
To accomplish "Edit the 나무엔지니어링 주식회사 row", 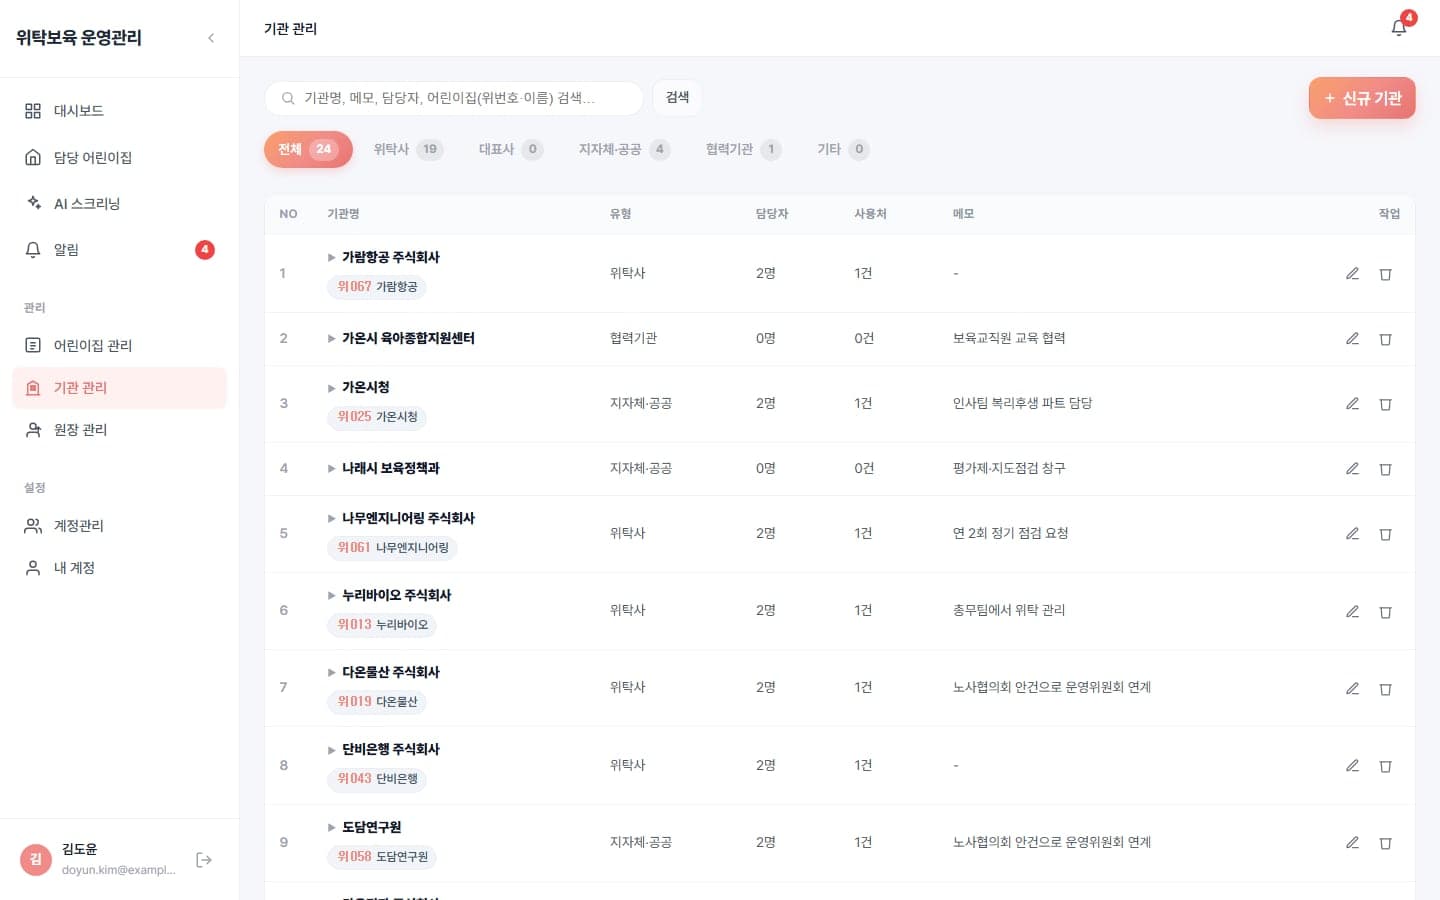I will pyautogui.click(x=1352, y=534).
